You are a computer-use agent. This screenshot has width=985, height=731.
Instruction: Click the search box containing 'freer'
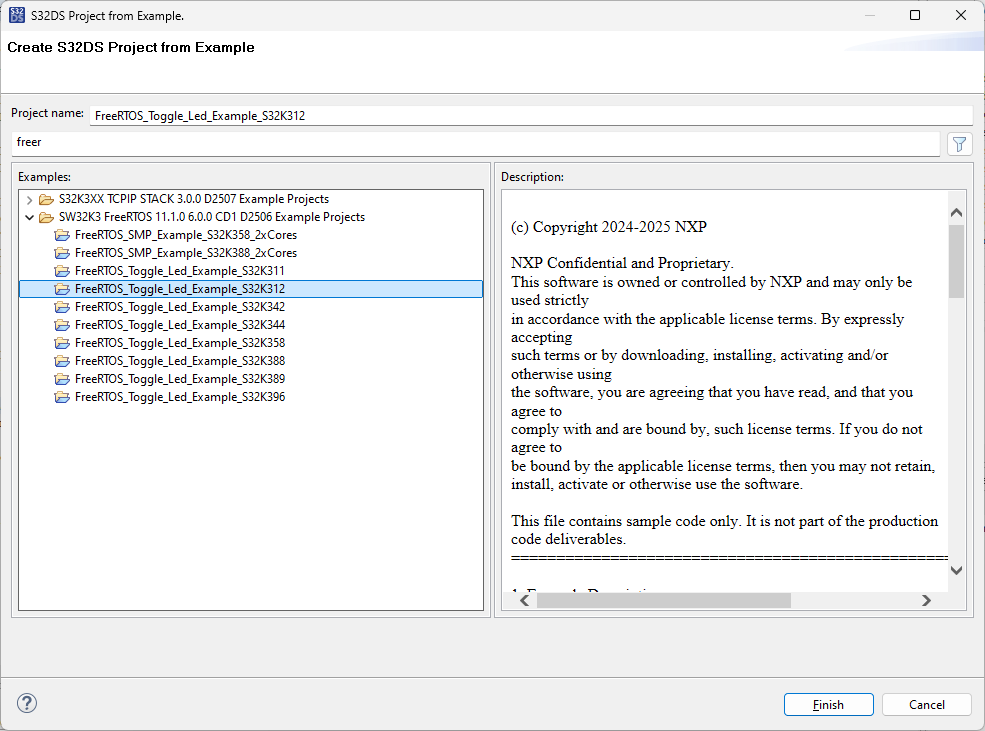click(476, 144)
